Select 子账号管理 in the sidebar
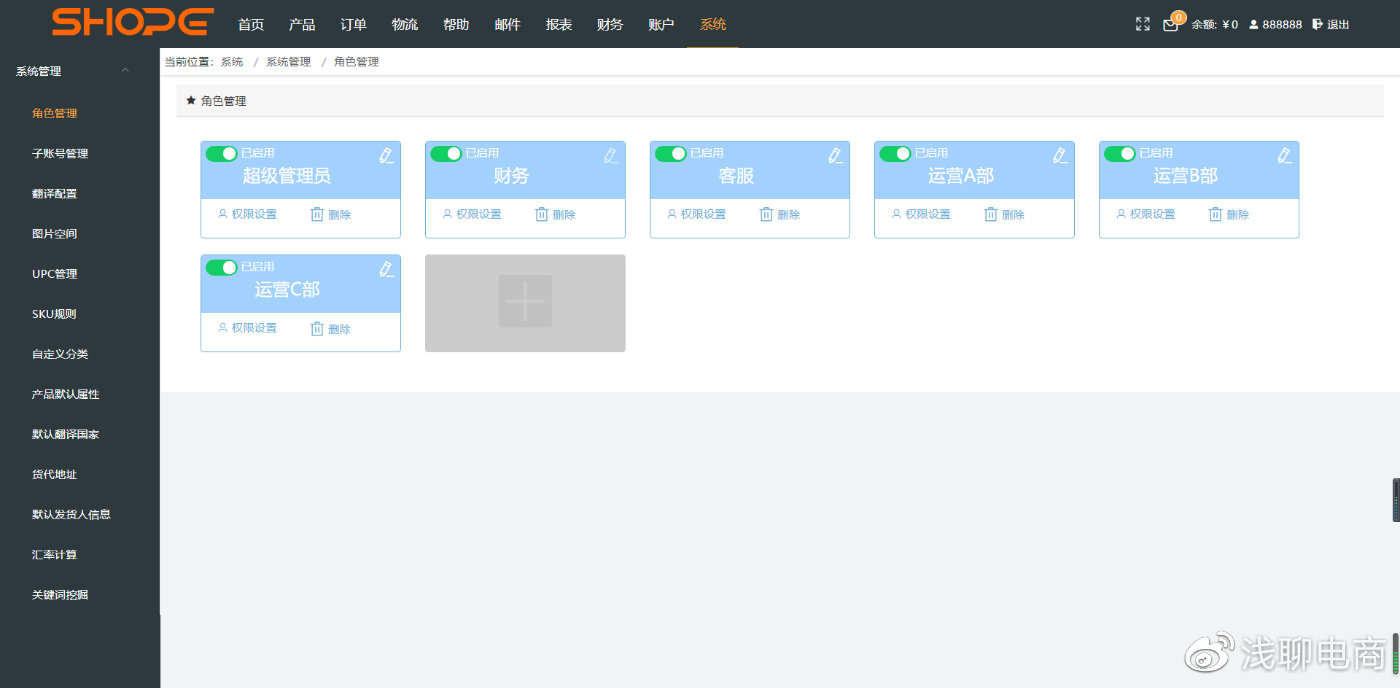Screen dimensions: 1400x688 tap(60, 154)
